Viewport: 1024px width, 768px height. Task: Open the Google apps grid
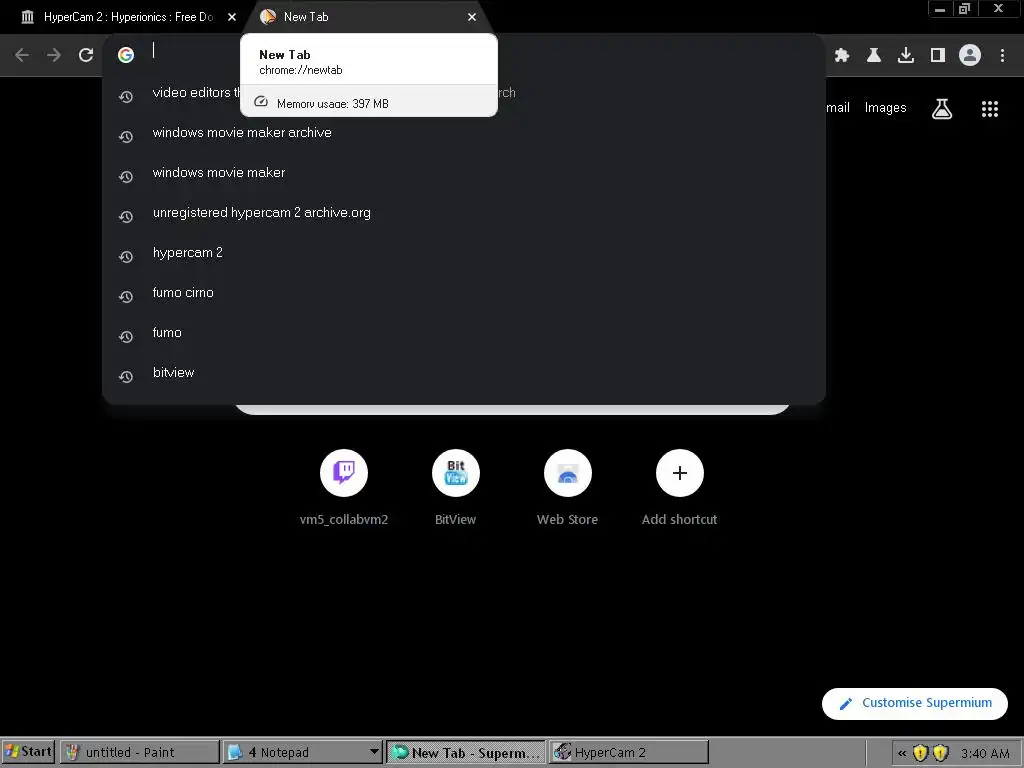click(990, 108)
